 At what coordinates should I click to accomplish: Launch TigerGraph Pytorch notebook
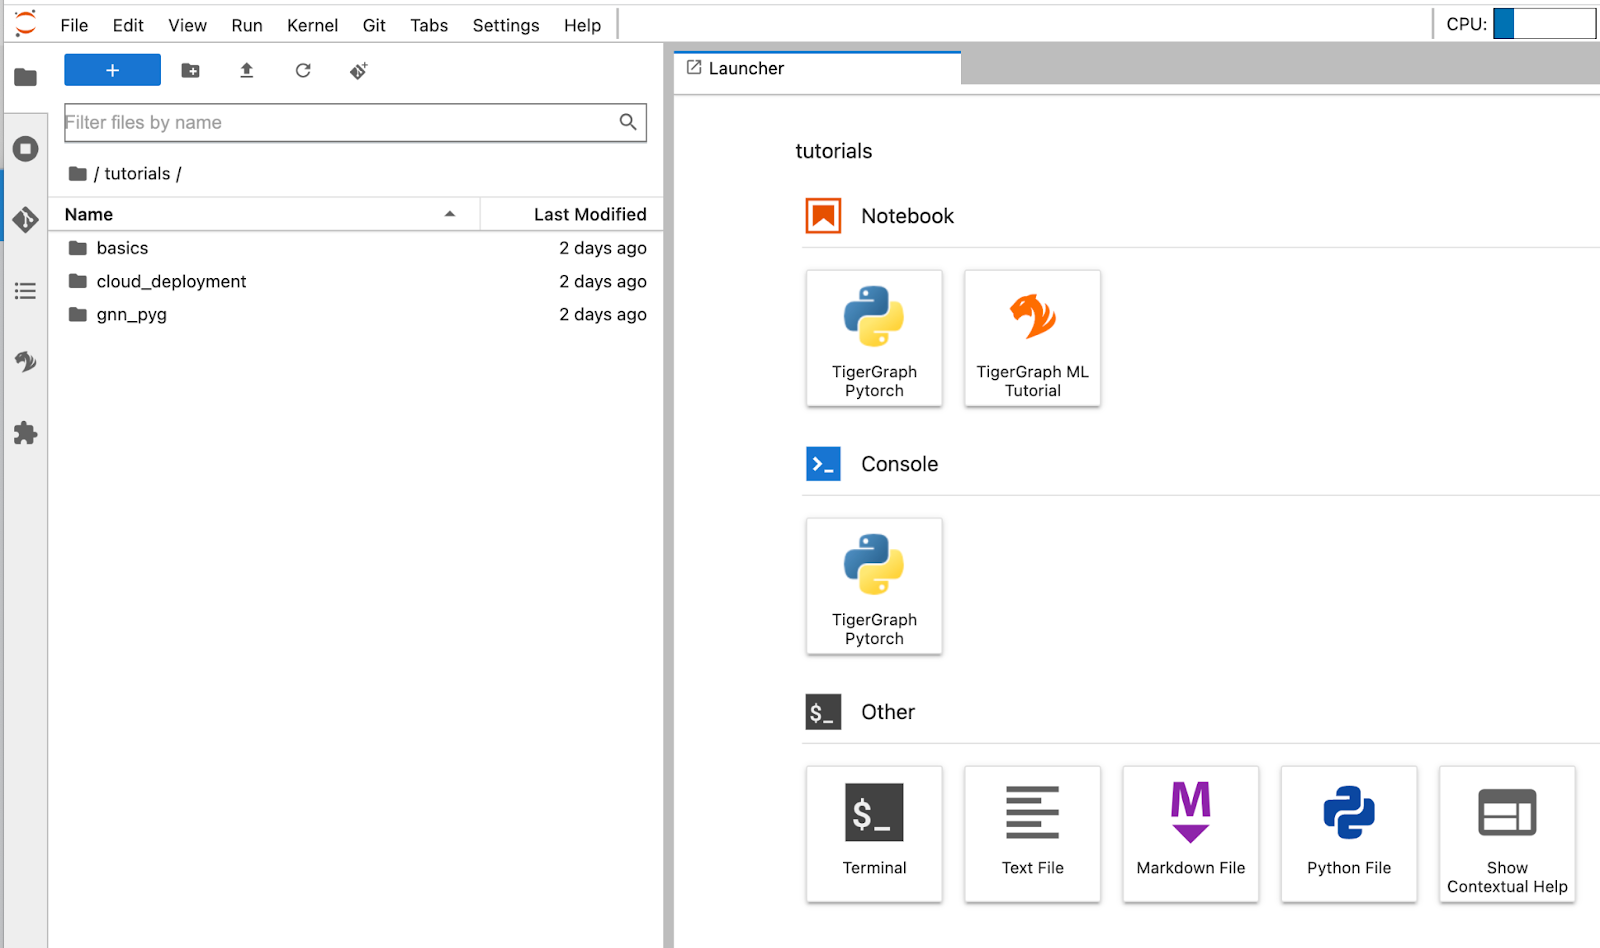(874, 338)
